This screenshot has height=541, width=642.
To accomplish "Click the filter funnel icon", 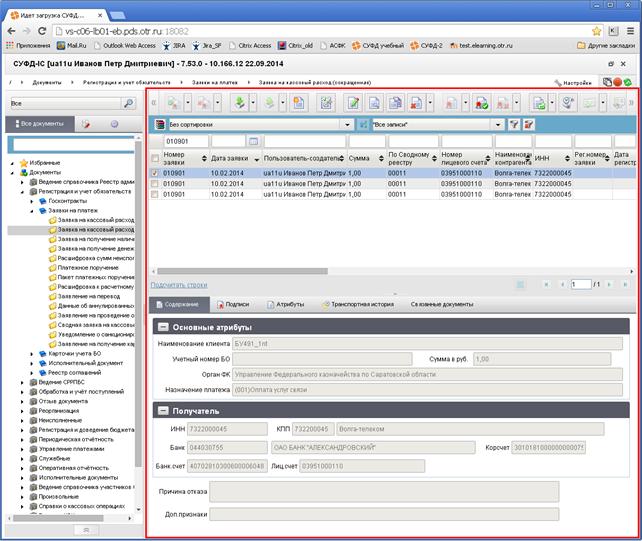I will point(514,124).
